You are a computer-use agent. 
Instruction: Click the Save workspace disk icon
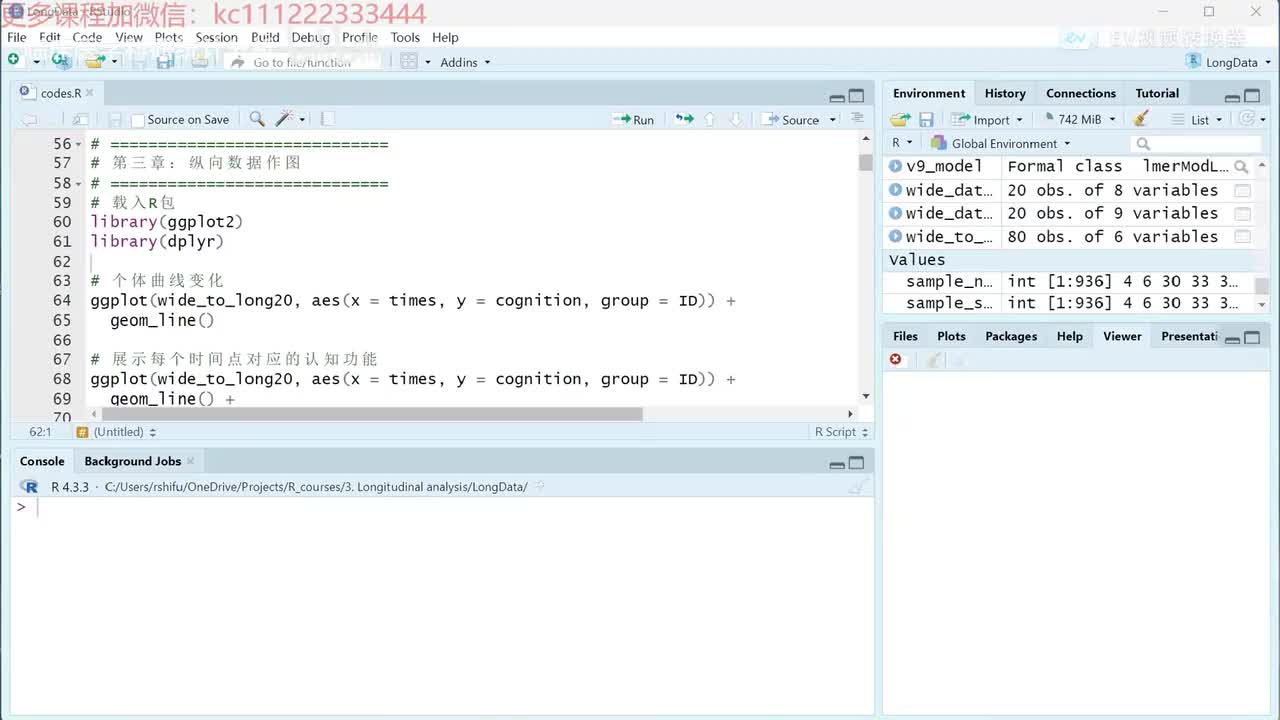tap(926, 119)
